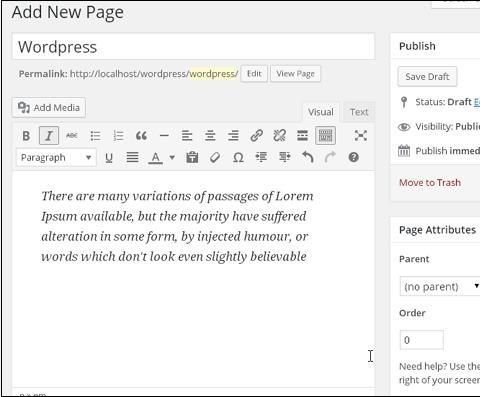The width and height of the screenshot is (480, 397).
Task: Justify the text alignment
Action: pyautogui.click(x=132, y=157)
